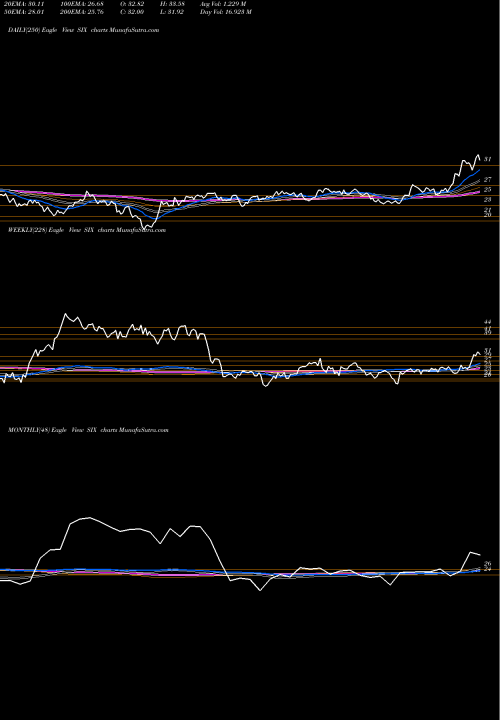Viewport: 500px width, 720px height.
Task: Click the 'Day Vol' value text
Action: (x=225, y=12)
